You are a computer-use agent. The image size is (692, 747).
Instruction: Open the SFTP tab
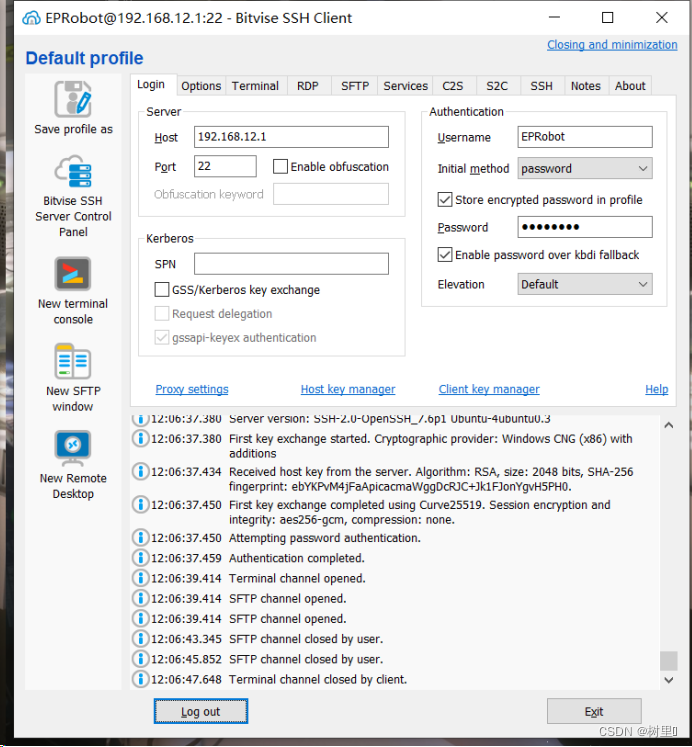coord(355,86)
